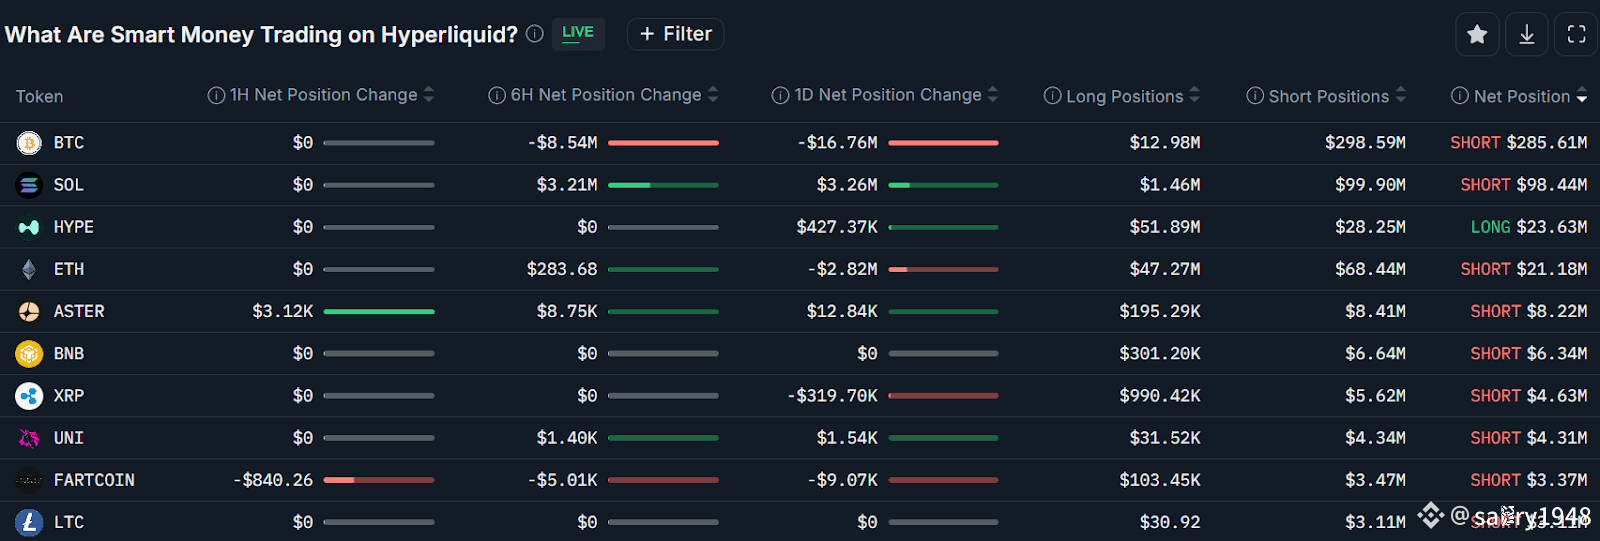This screenshot has width=1600, height=541.
Task: Click the SOL token icon
Action: (29, 185)
